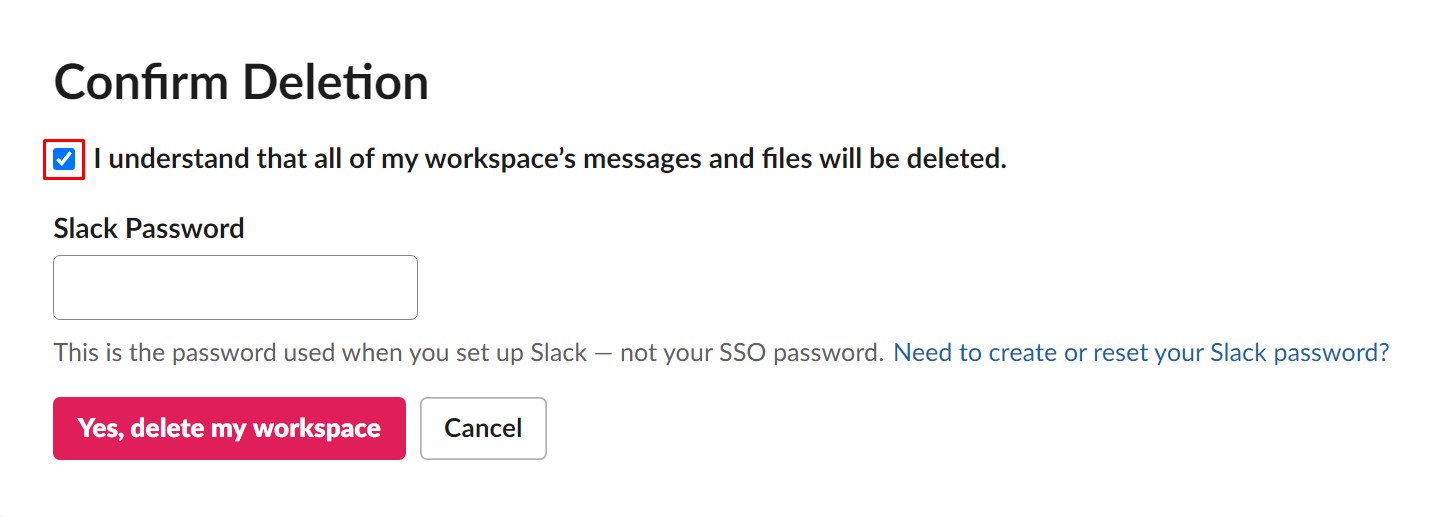1435x517 pixels.
Task: Click the "Slack Password" field label
Action: click(149, 228)
